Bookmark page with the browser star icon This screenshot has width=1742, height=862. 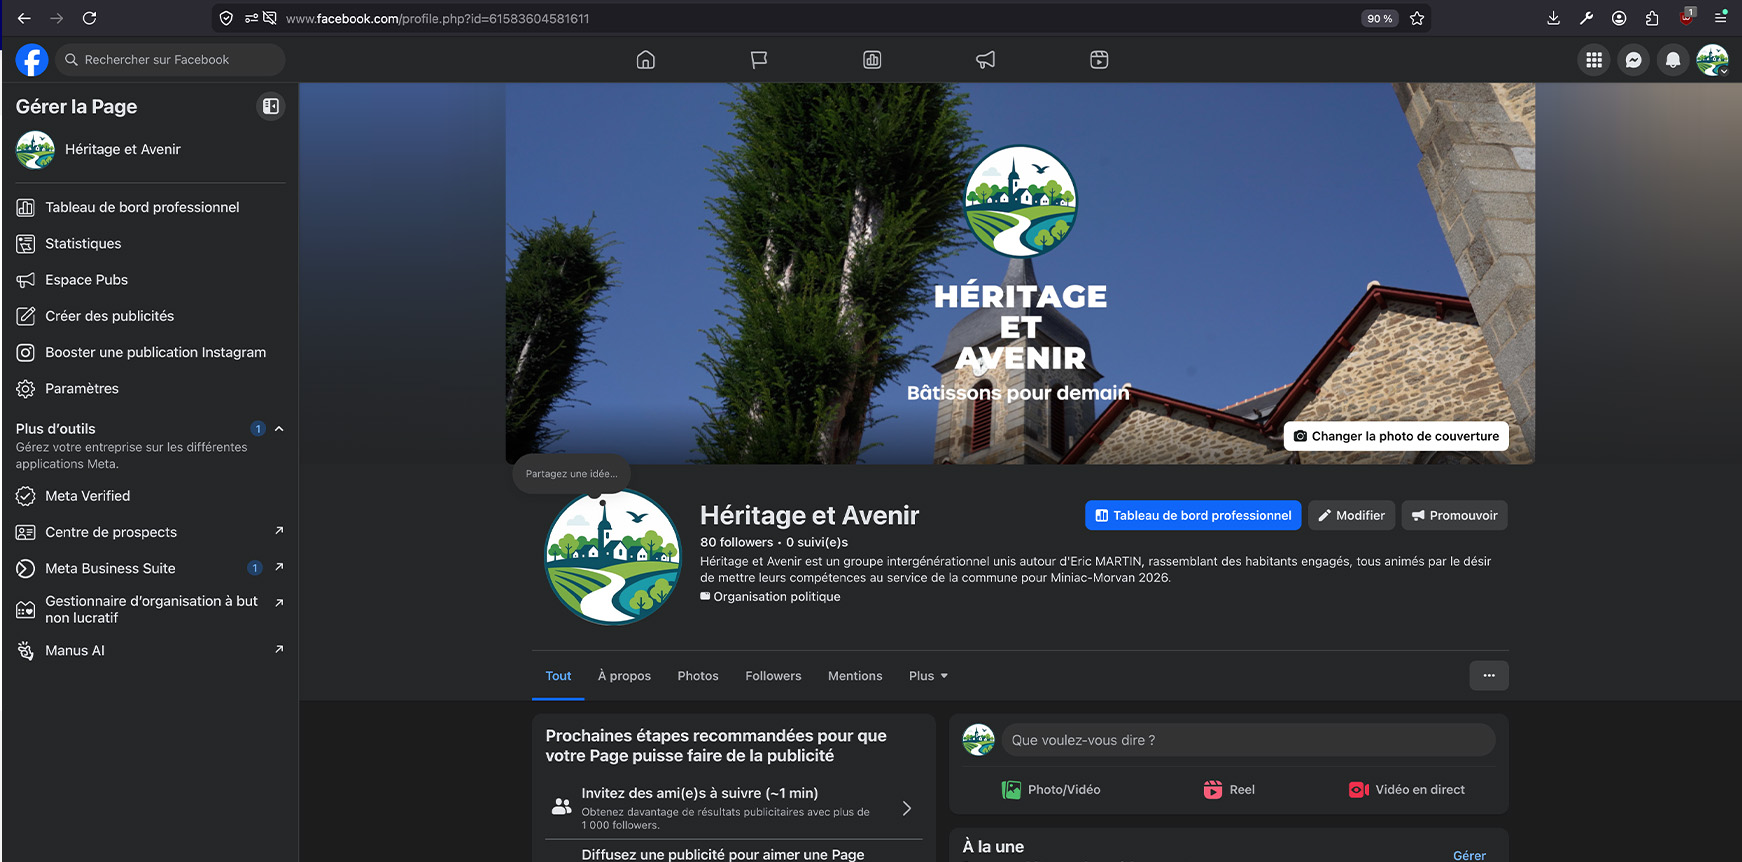1417,18
